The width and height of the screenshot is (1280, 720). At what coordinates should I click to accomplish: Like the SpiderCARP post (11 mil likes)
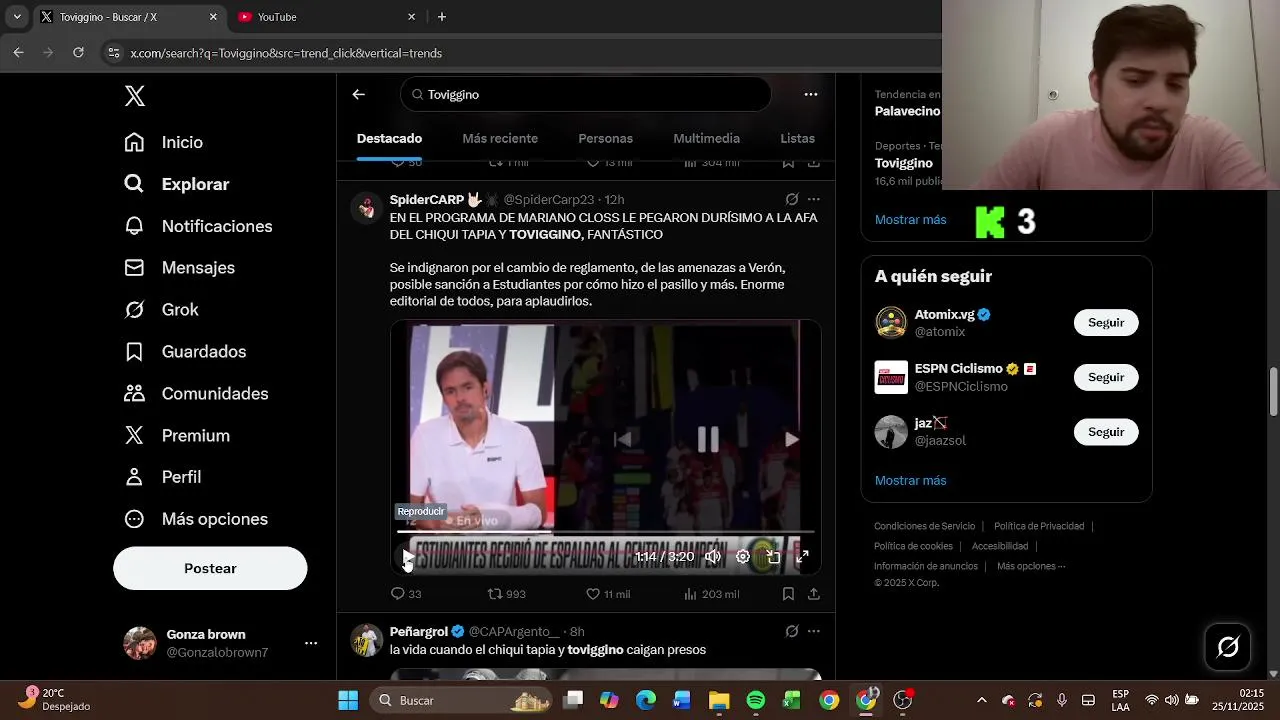point(608,594)
